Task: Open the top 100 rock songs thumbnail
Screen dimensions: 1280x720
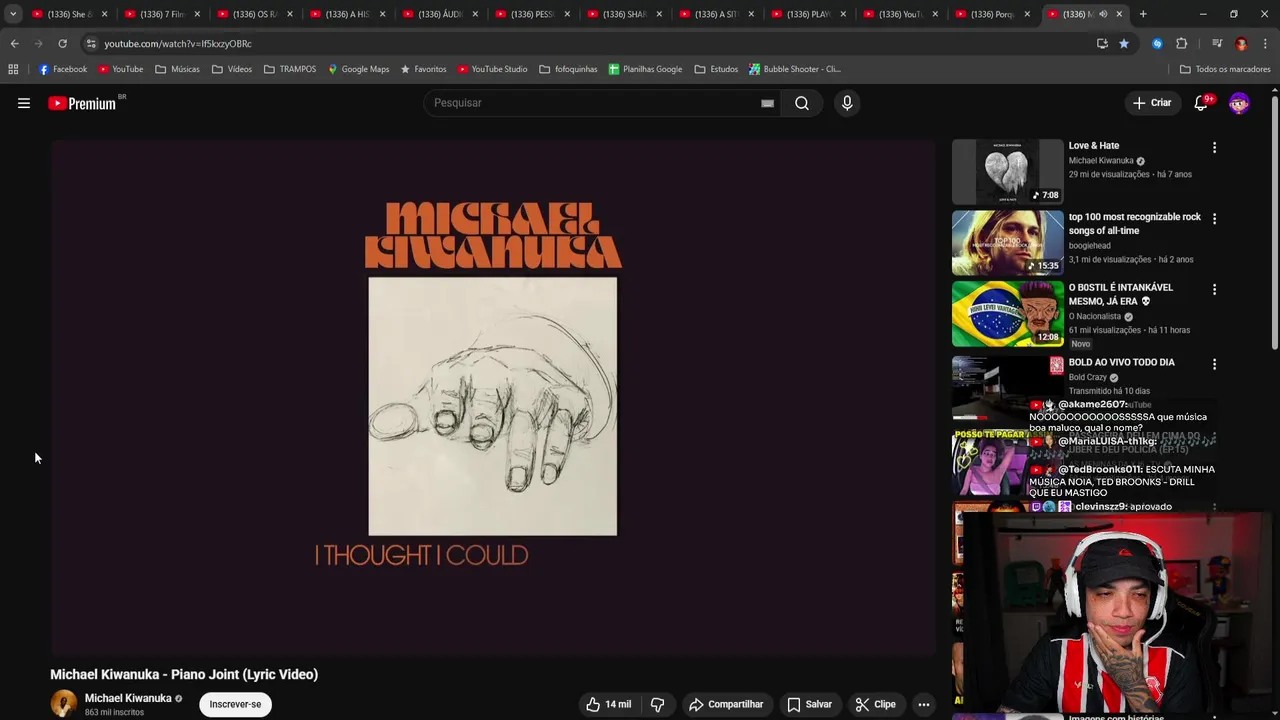Action: [1007, 242]
